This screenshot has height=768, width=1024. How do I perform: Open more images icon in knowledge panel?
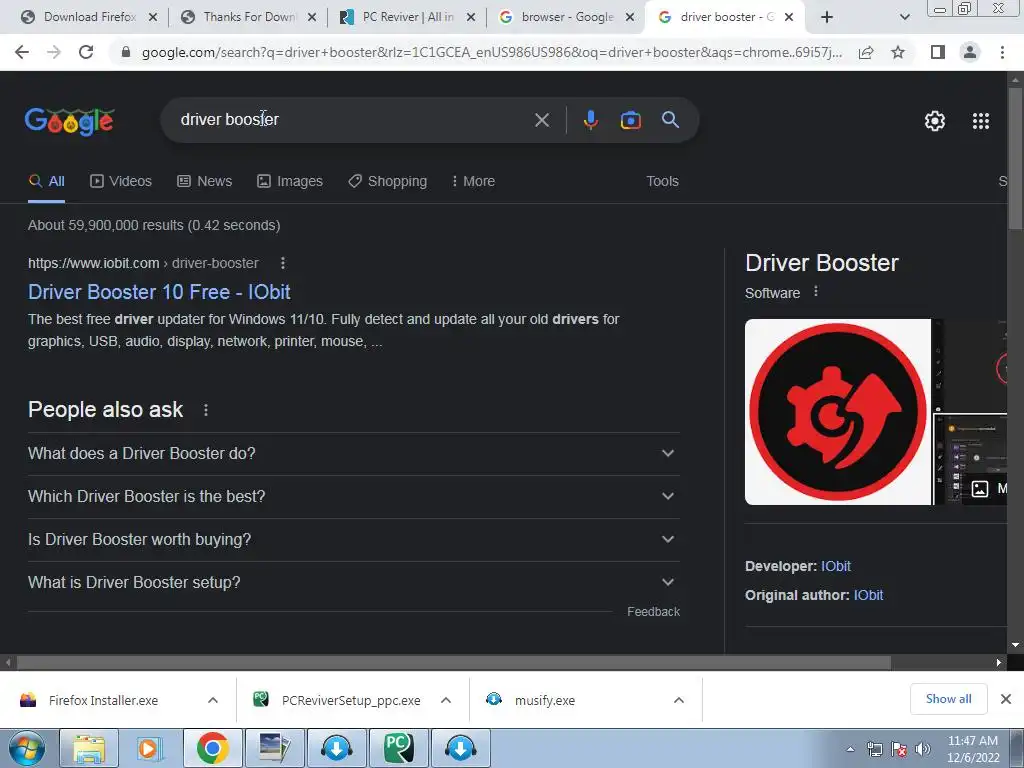click(x=980, y=488)
